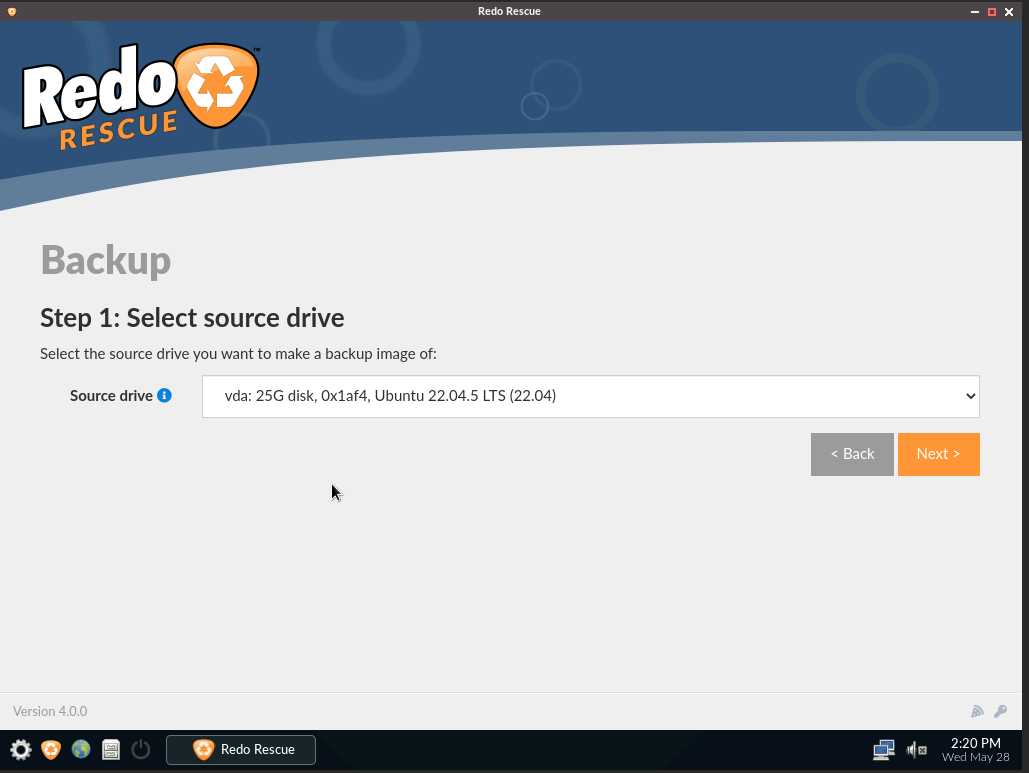This screenshot has width=1029, height=773.
Task: Open the network status tray icon
Action: [883, 749]
